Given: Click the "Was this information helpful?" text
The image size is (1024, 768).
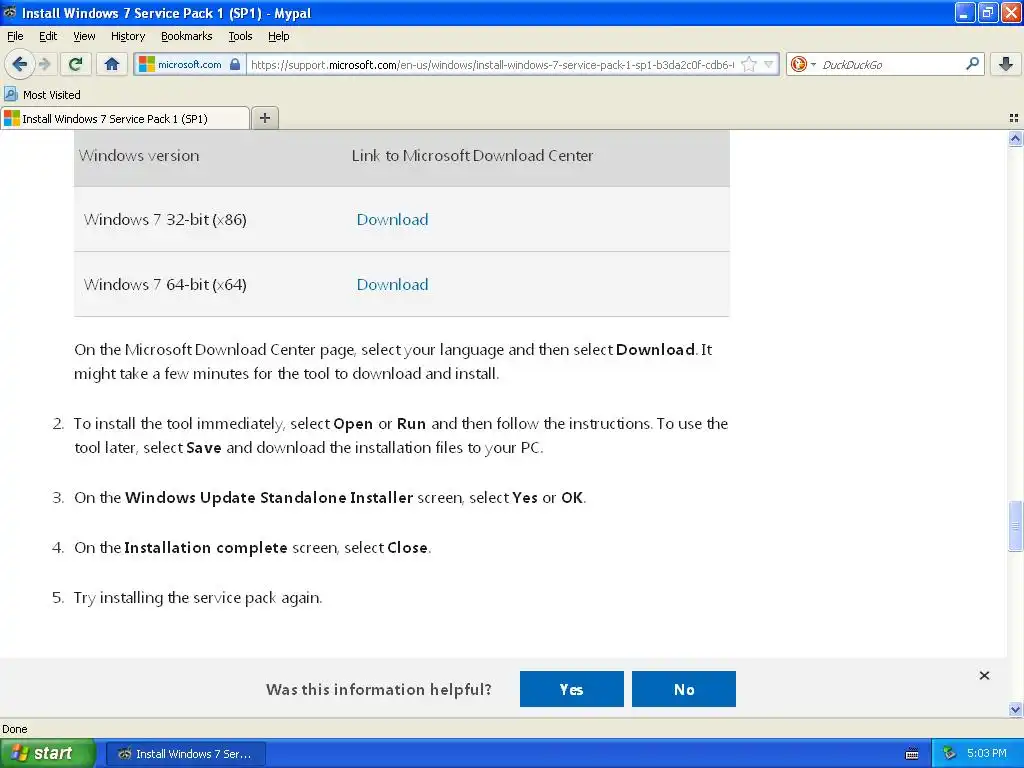Looking at the screenshot, I should point(379,690).
